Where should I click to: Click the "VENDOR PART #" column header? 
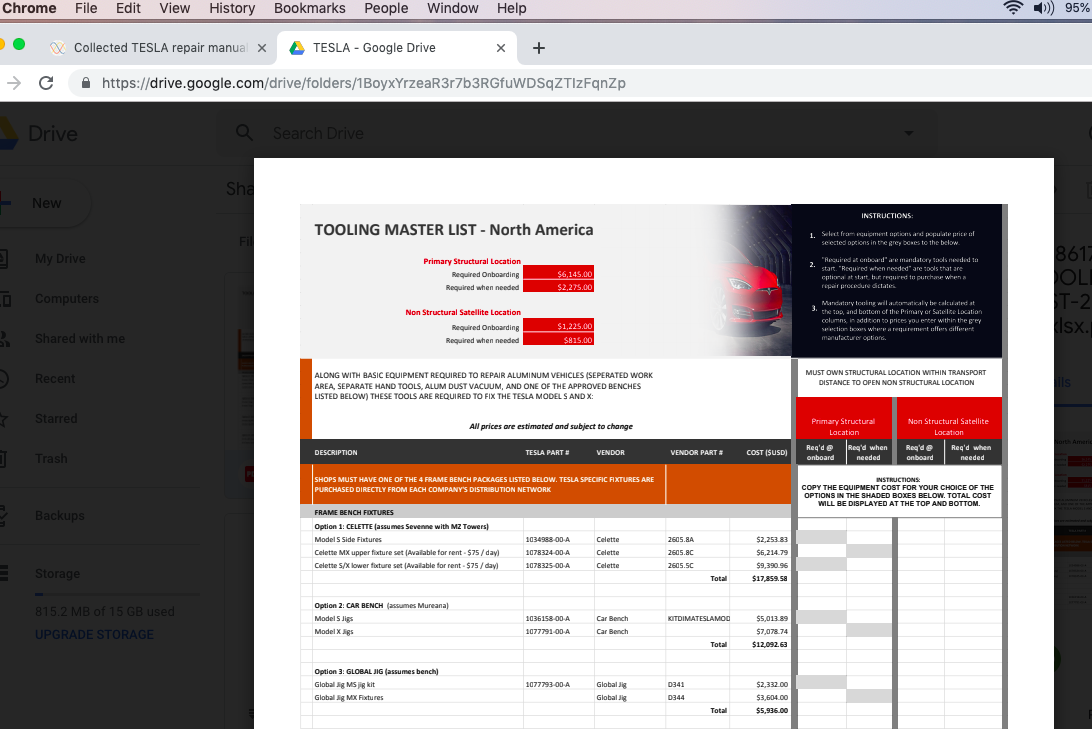tap(696, 453)
